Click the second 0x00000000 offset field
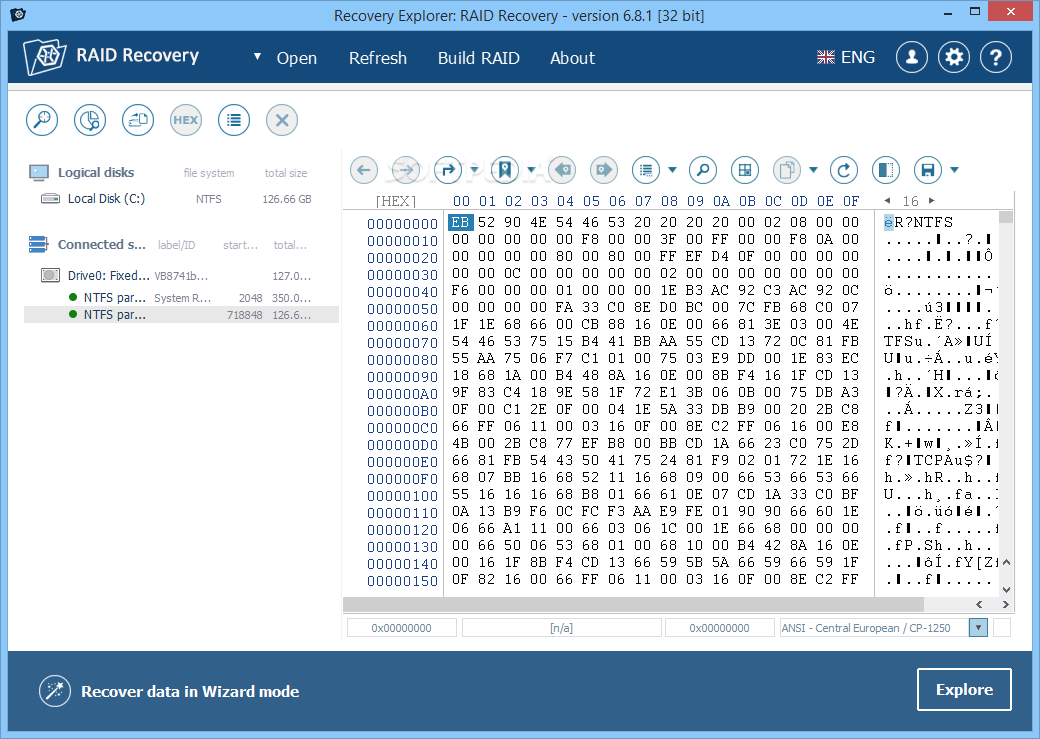The image size is (1040, 739). [719, 628]
